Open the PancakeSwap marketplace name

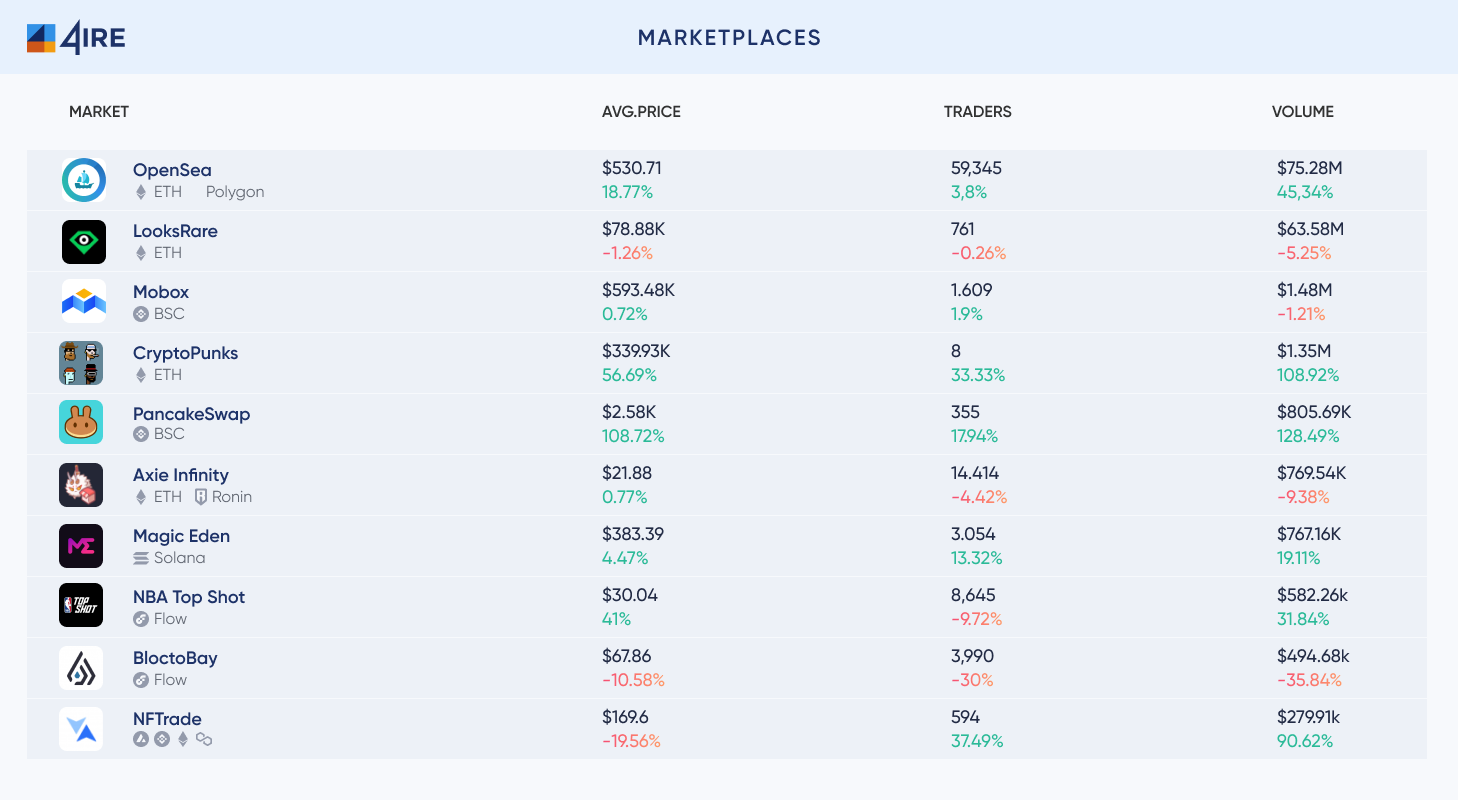pyautogui.click(x=191, y=414)
